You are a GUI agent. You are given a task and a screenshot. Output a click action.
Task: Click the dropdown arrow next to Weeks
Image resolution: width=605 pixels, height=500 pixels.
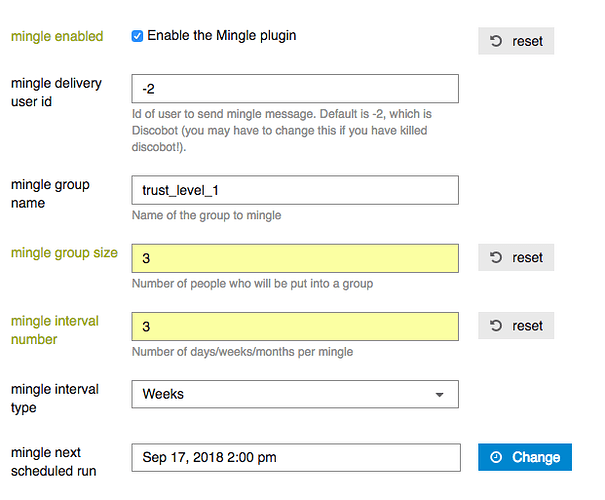pyautogui.click(x=439, y=395)
